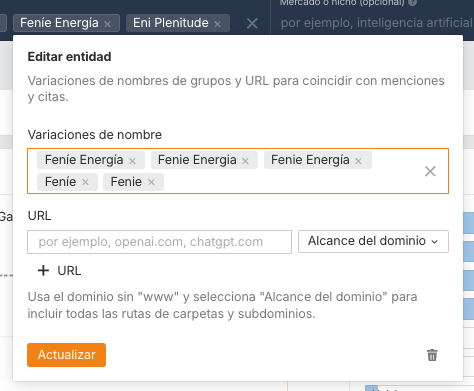The image size is (474, 391).
Task: Remove 'Feníe' name variation tag
Action: 85,182
